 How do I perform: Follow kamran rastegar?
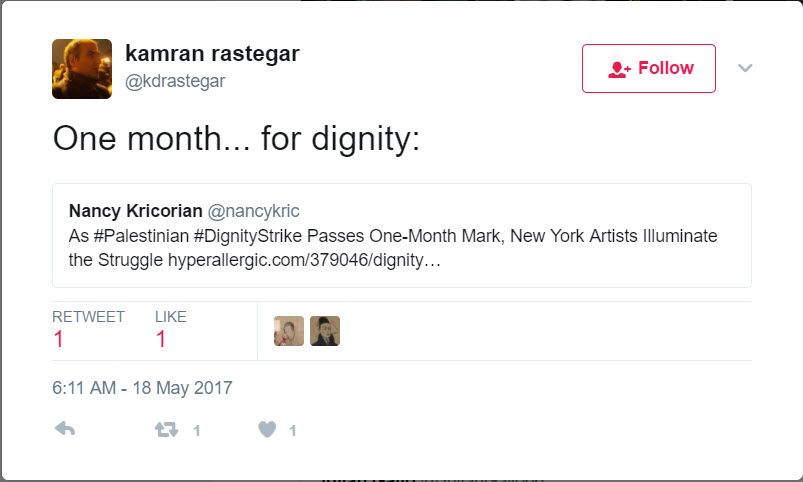tap(649, 69)
